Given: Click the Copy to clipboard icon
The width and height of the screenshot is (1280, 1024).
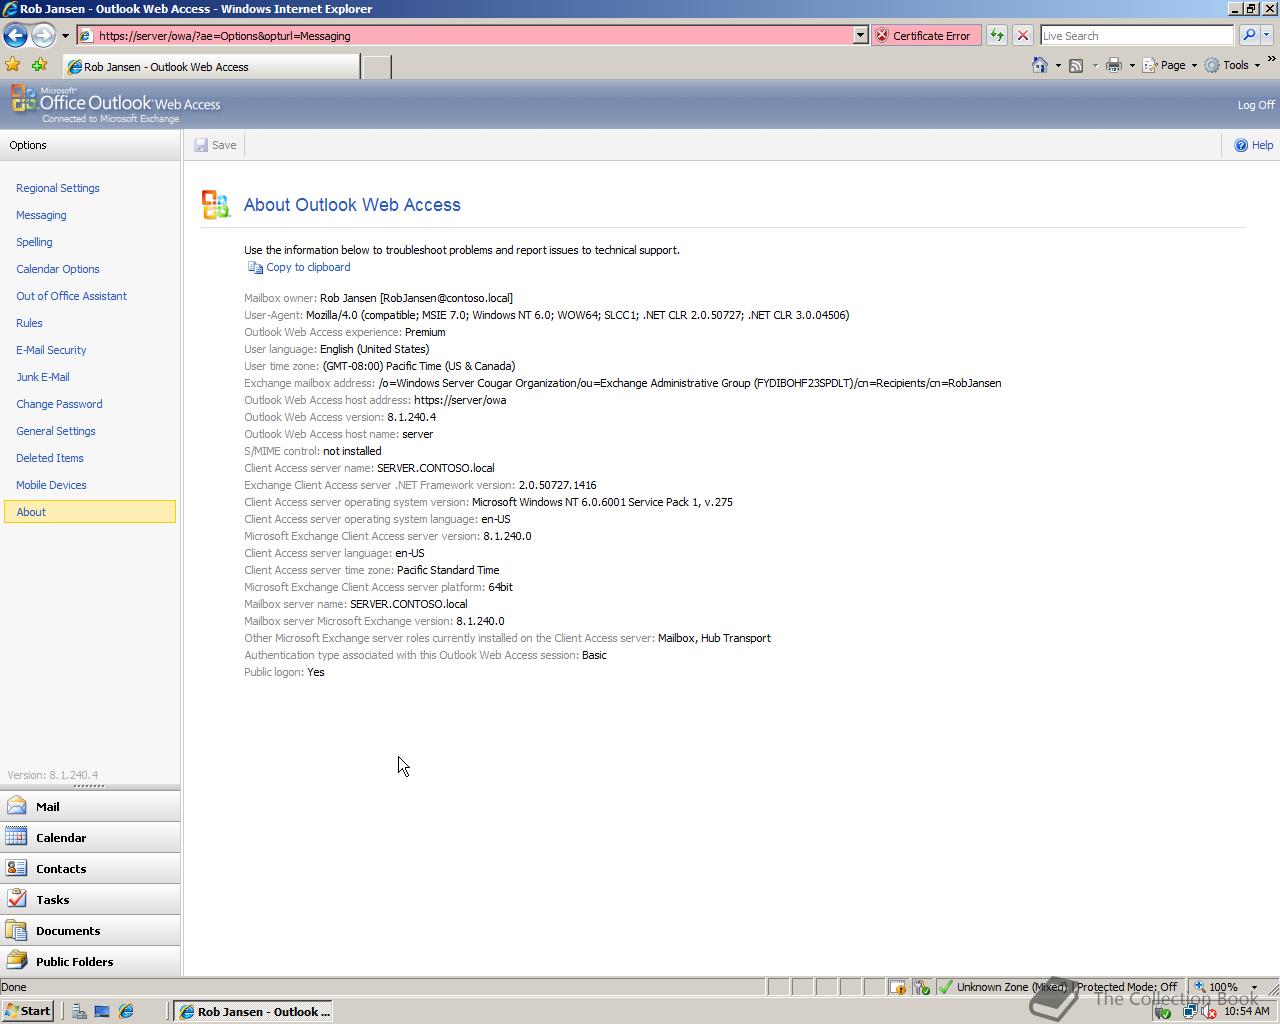Looking at the screenshot, I should click(255, 267).
